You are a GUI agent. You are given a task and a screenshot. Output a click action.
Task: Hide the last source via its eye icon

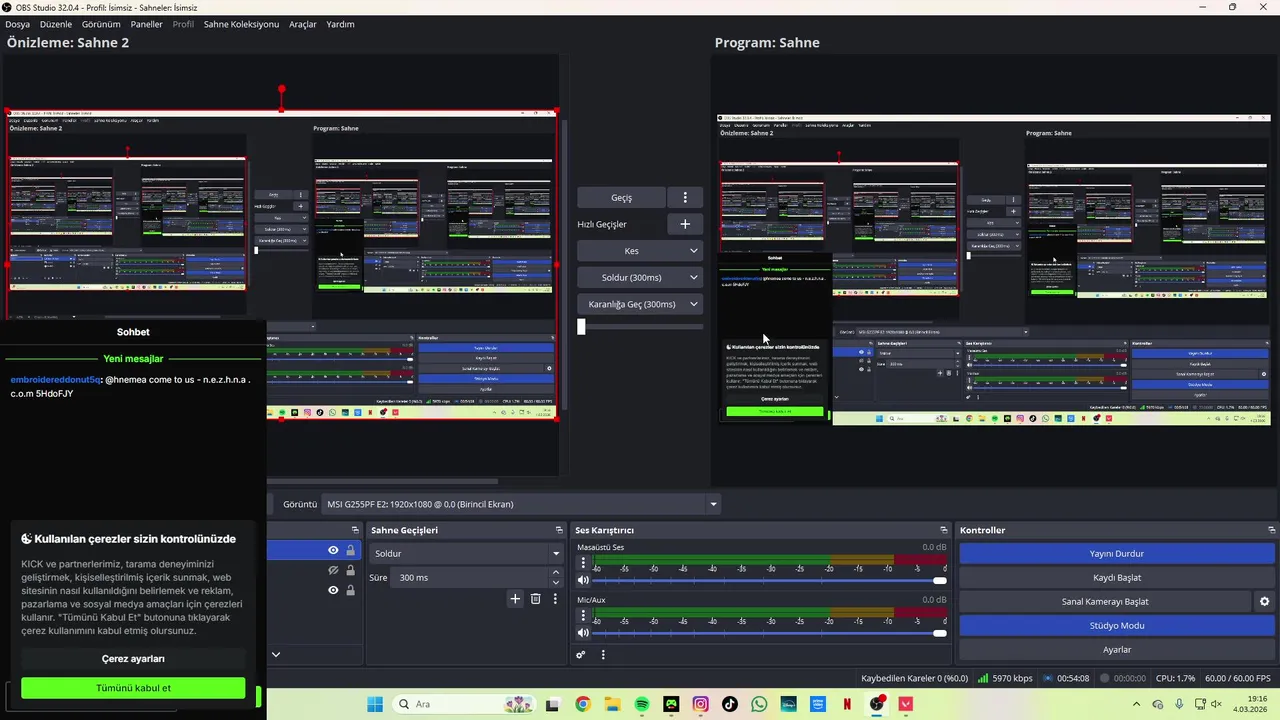[333, 590]
